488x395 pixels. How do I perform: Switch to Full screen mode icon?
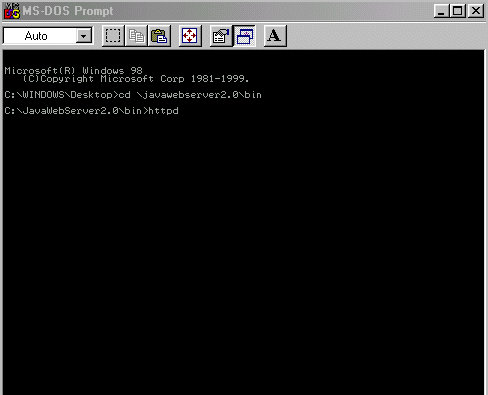click(190, 36)
